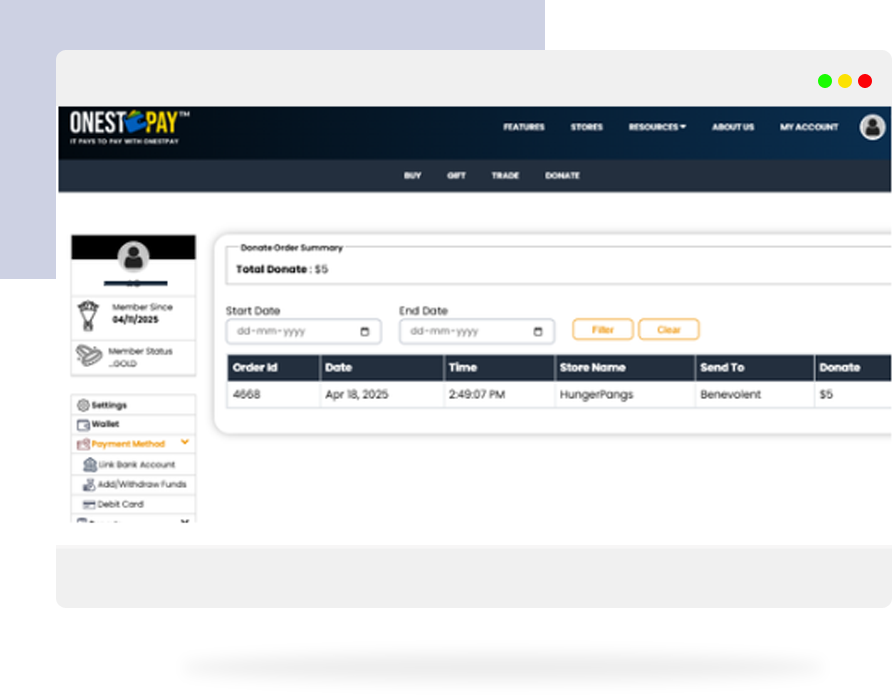Open the profile avatar in top navigation
The width and height of the screenshot is (892, 695).
[x=872, y=127]
